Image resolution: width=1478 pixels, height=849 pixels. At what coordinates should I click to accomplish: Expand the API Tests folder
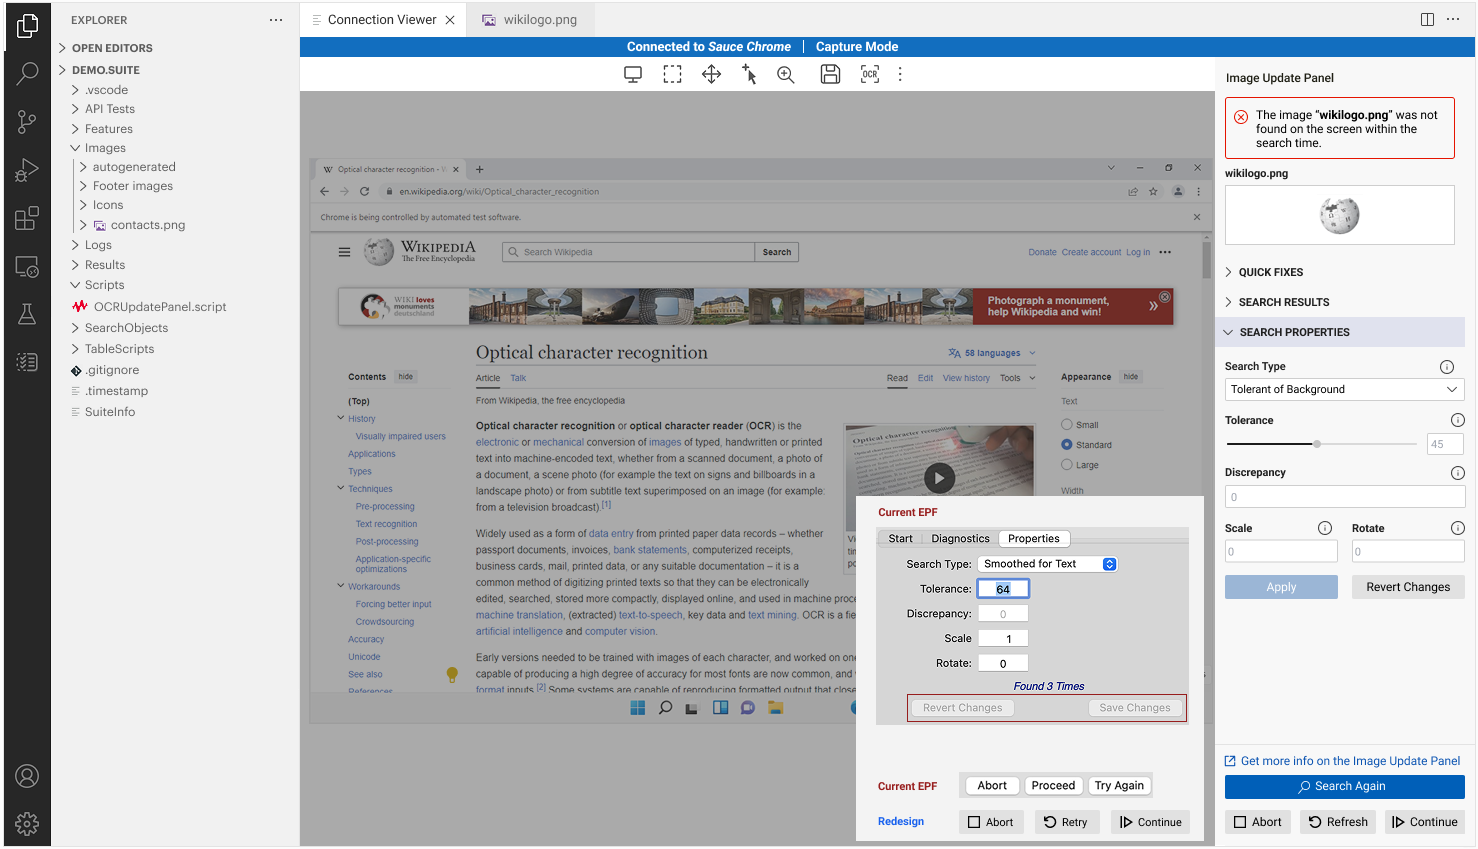coord(110,109)
